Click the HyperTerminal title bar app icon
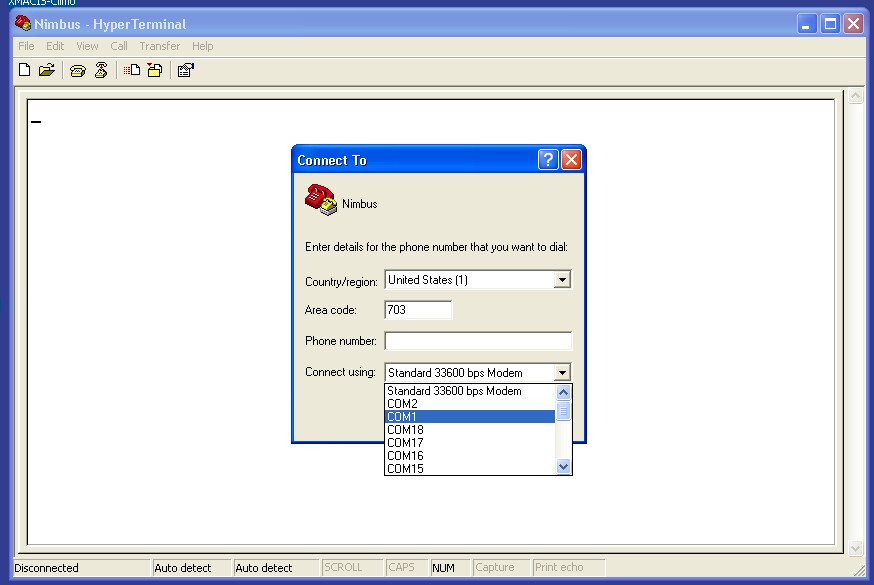 pyautogui.click(x=23, y=23)
